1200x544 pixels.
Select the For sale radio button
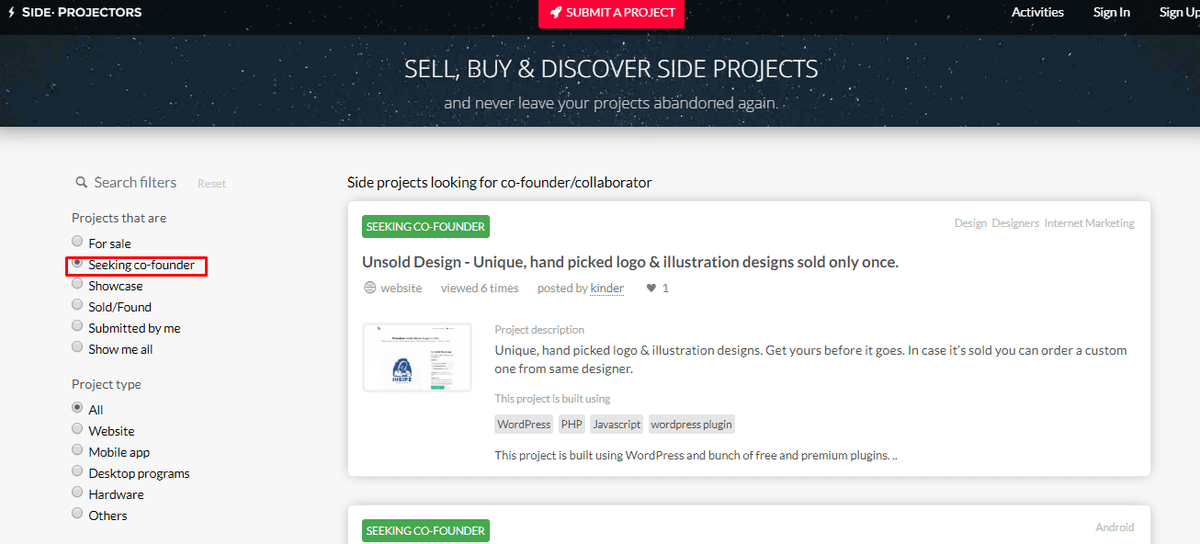point(77,242)
